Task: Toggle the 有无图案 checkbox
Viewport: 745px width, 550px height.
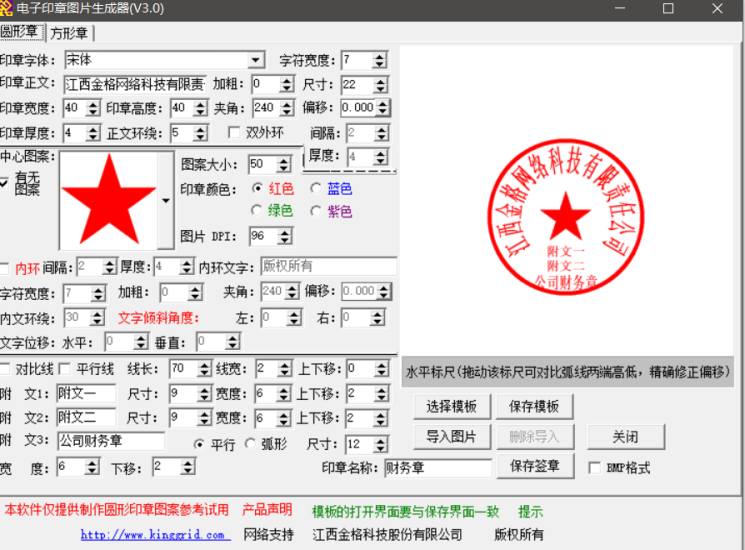Action: (x=6, y=181)
